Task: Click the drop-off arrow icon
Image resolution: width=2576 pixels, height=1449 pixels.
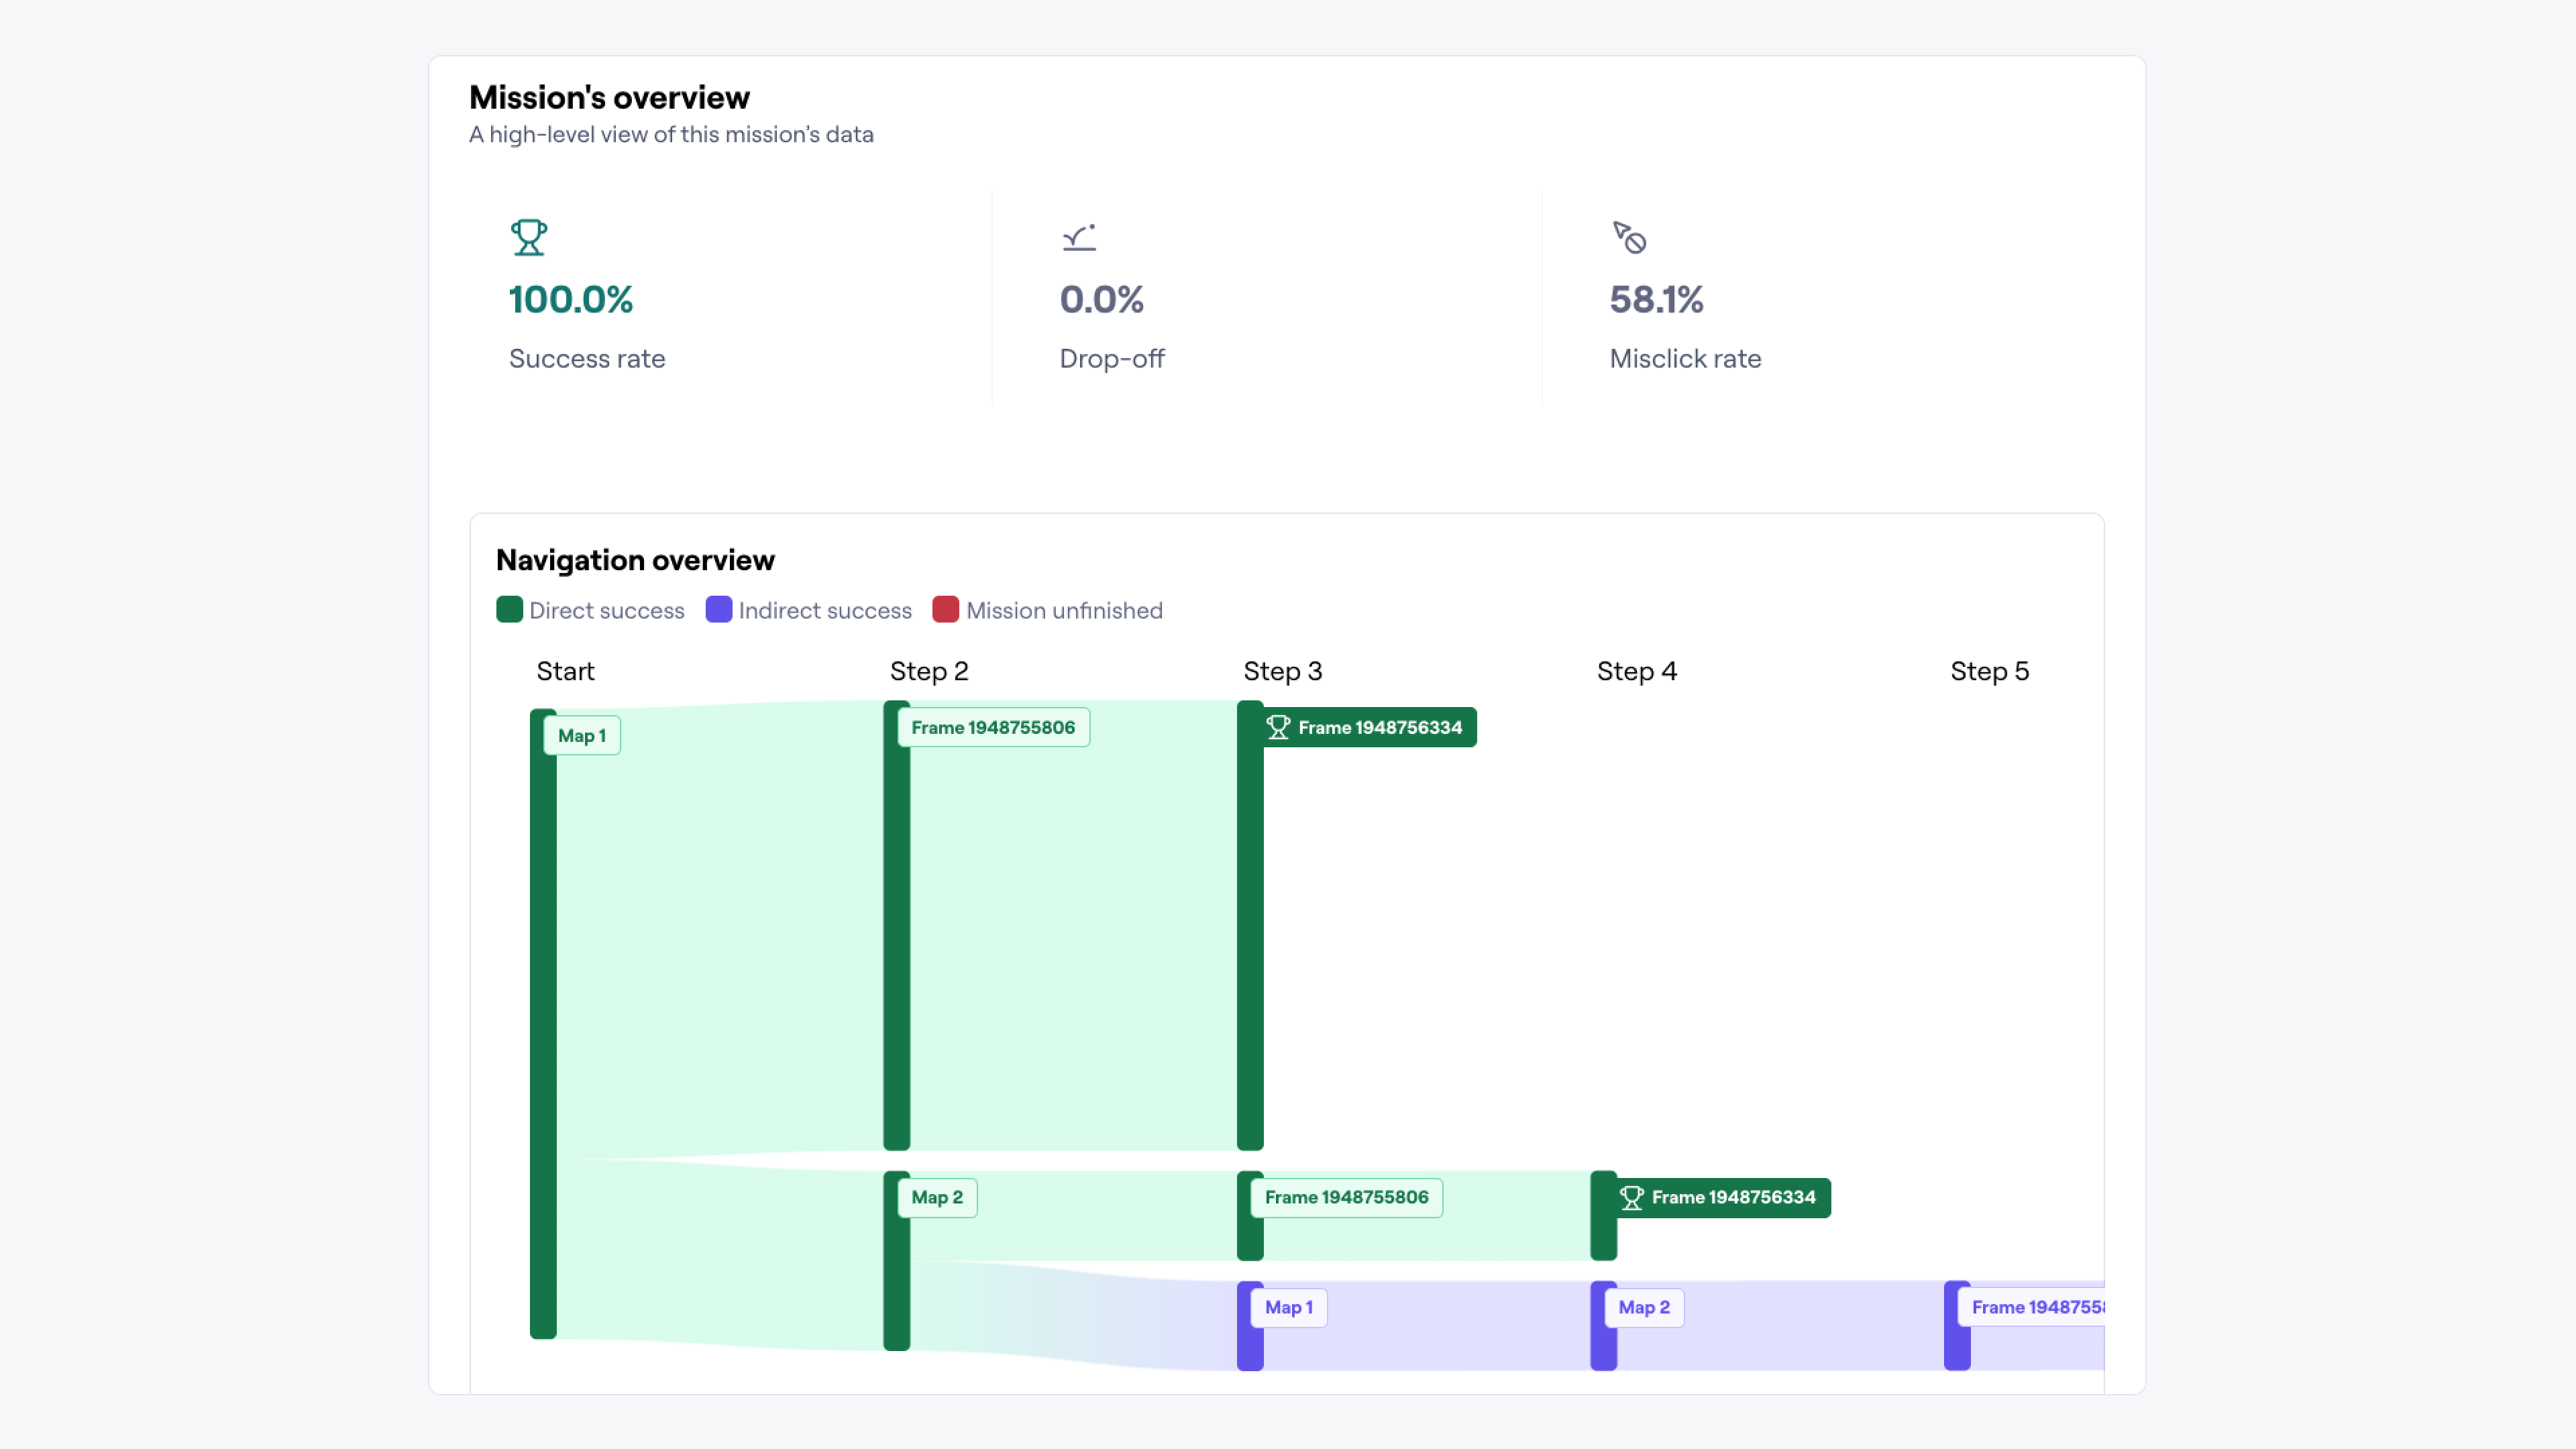Action: 1078,238
